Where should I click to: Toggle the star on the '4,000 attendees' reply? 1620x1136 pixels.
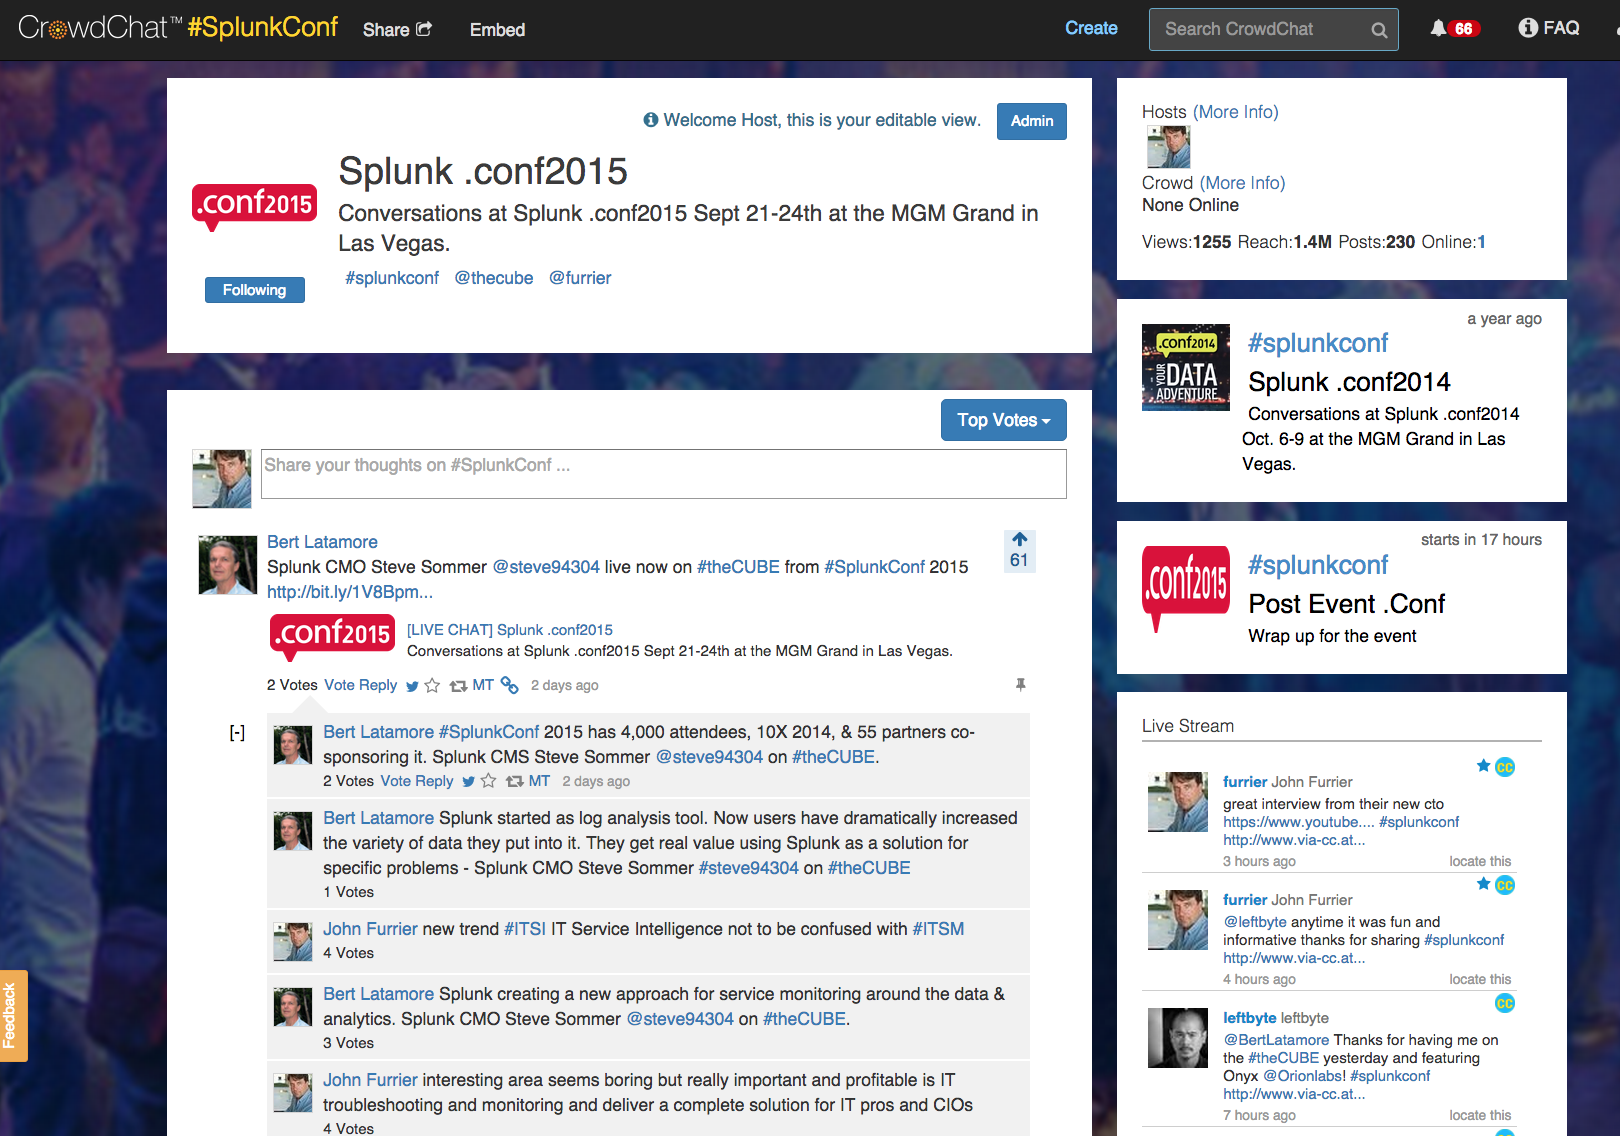click(488, 781)
